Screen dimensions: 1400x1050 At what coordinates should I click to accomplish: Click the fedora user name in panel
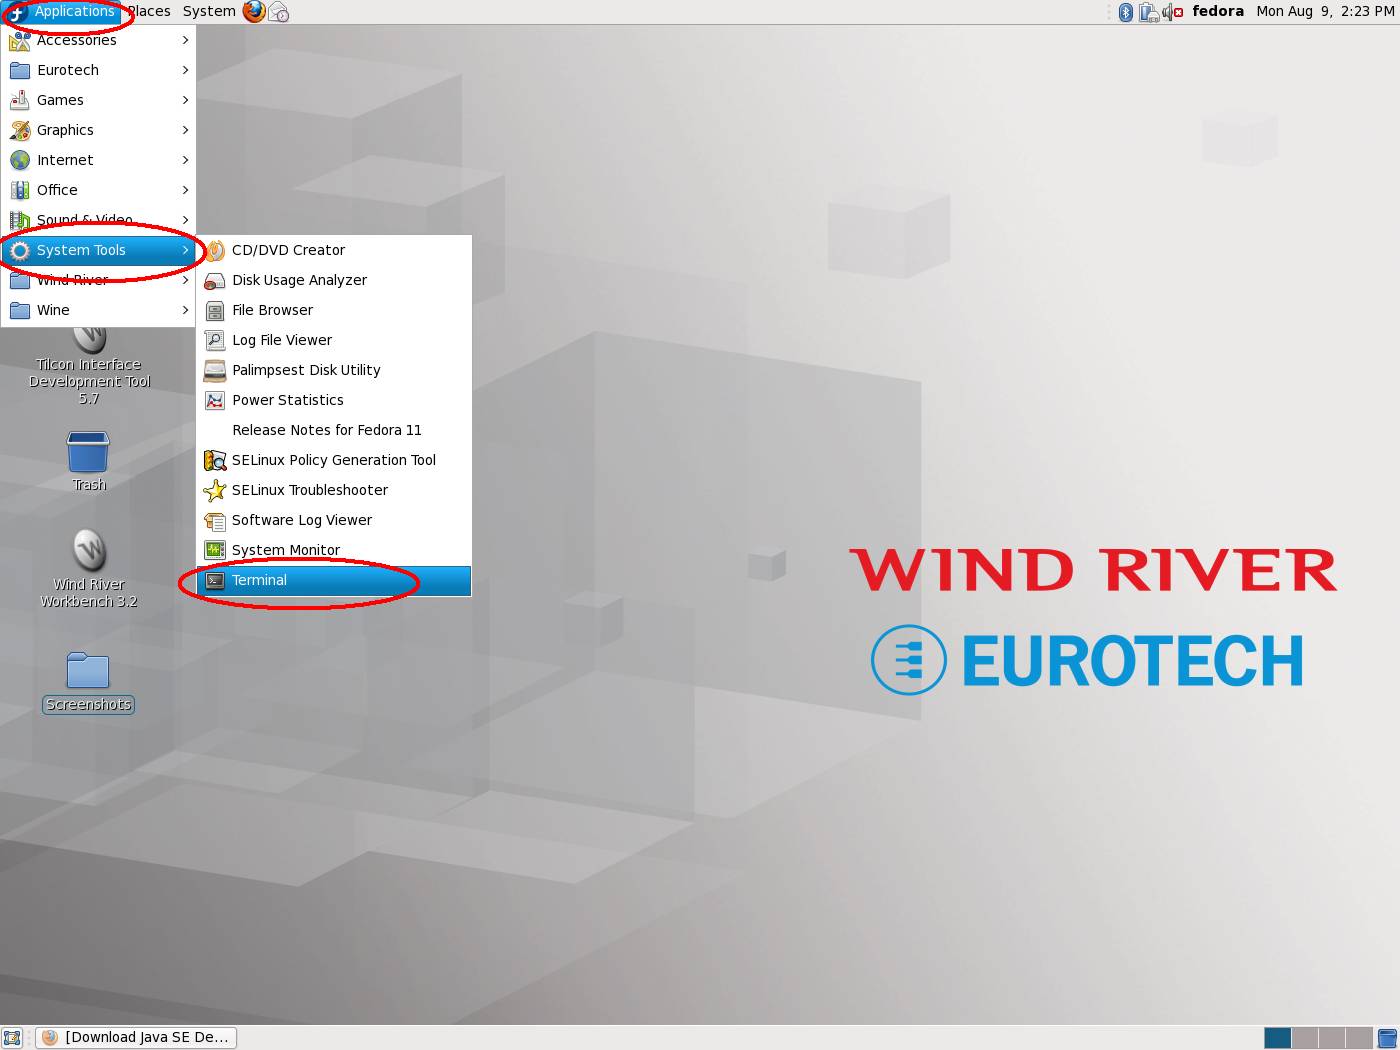tap(1218, 11)
